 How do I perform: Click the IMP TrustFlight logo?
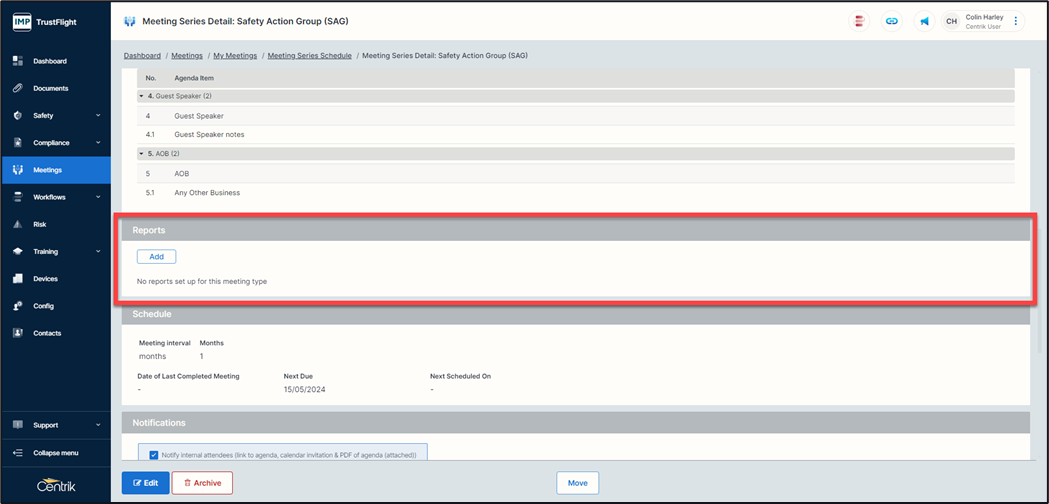click(x=45, y=21)
